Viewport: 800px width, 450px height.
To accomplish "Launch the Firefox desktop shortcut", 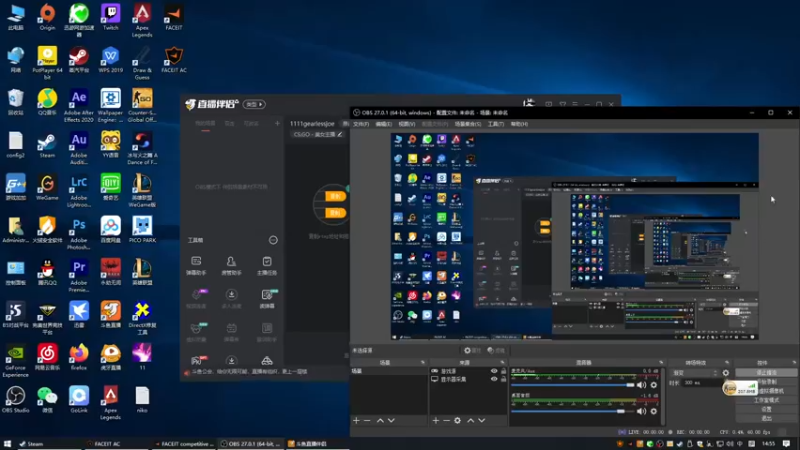I will pyautogui.click(x=79, y=357).
